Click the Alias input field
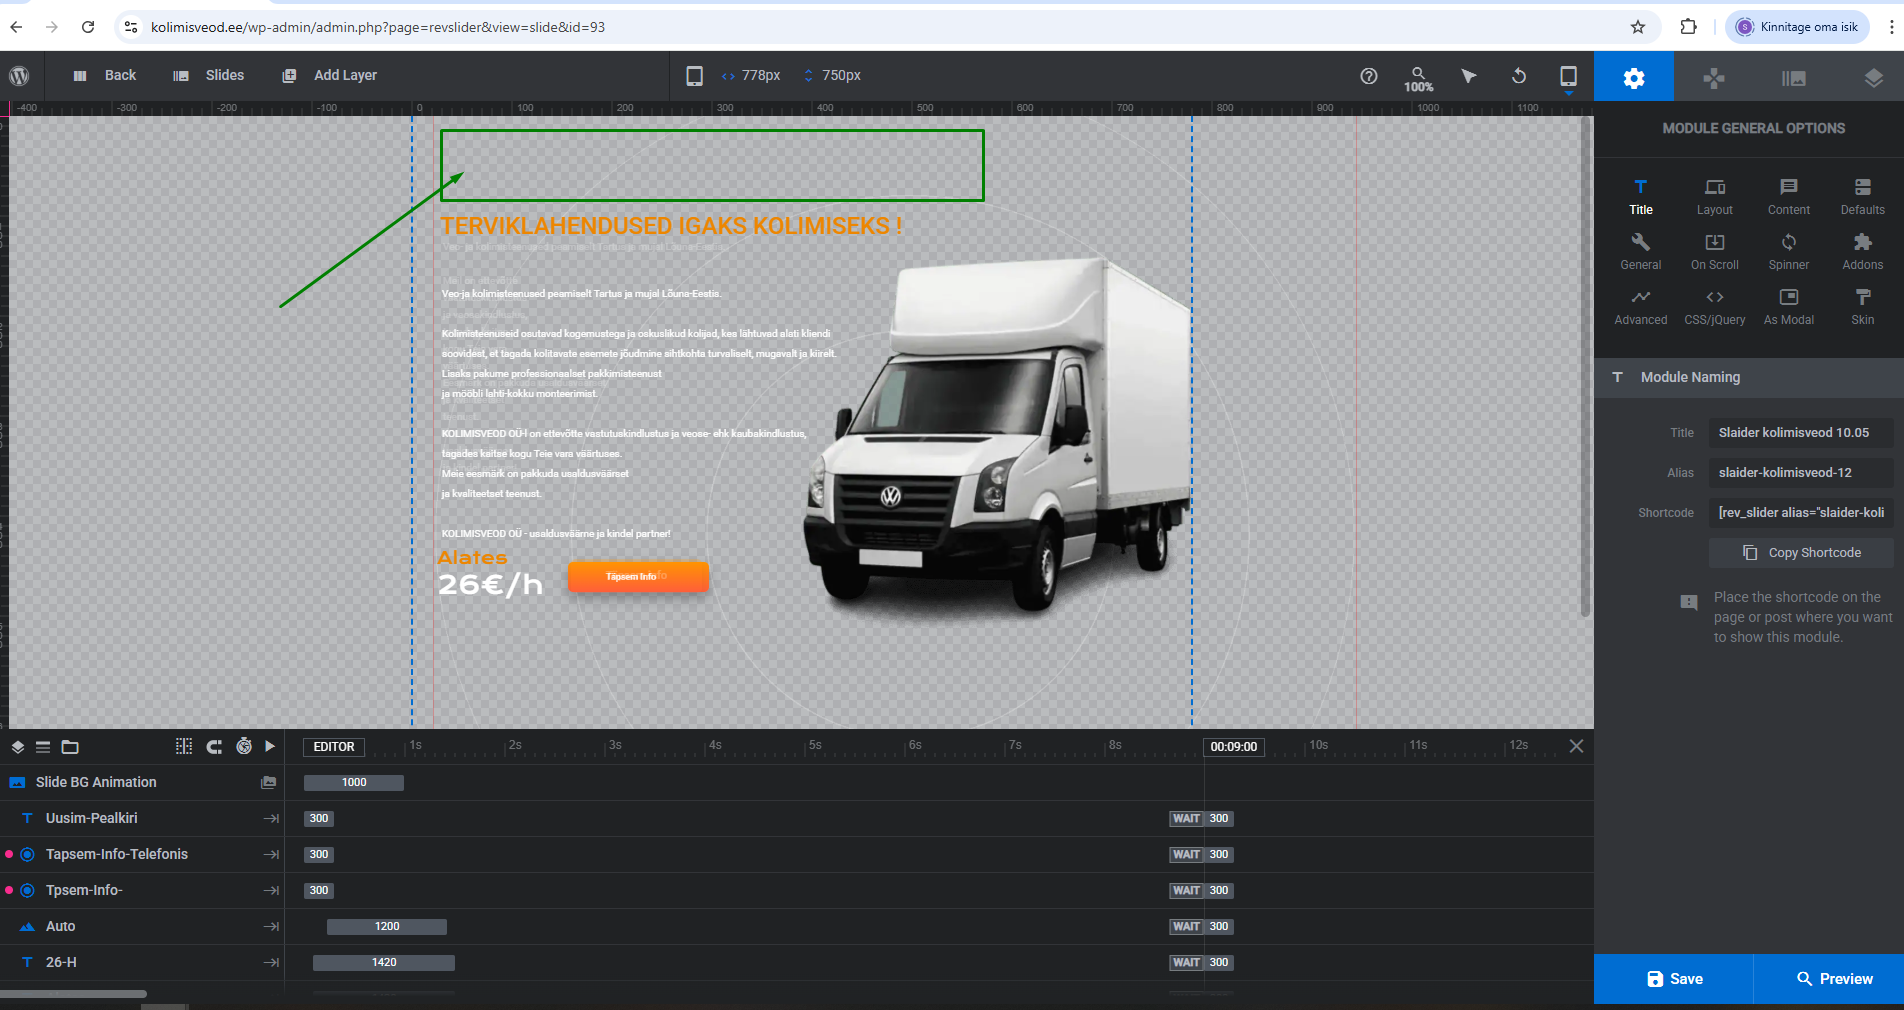 click(x=1800, y=473)
